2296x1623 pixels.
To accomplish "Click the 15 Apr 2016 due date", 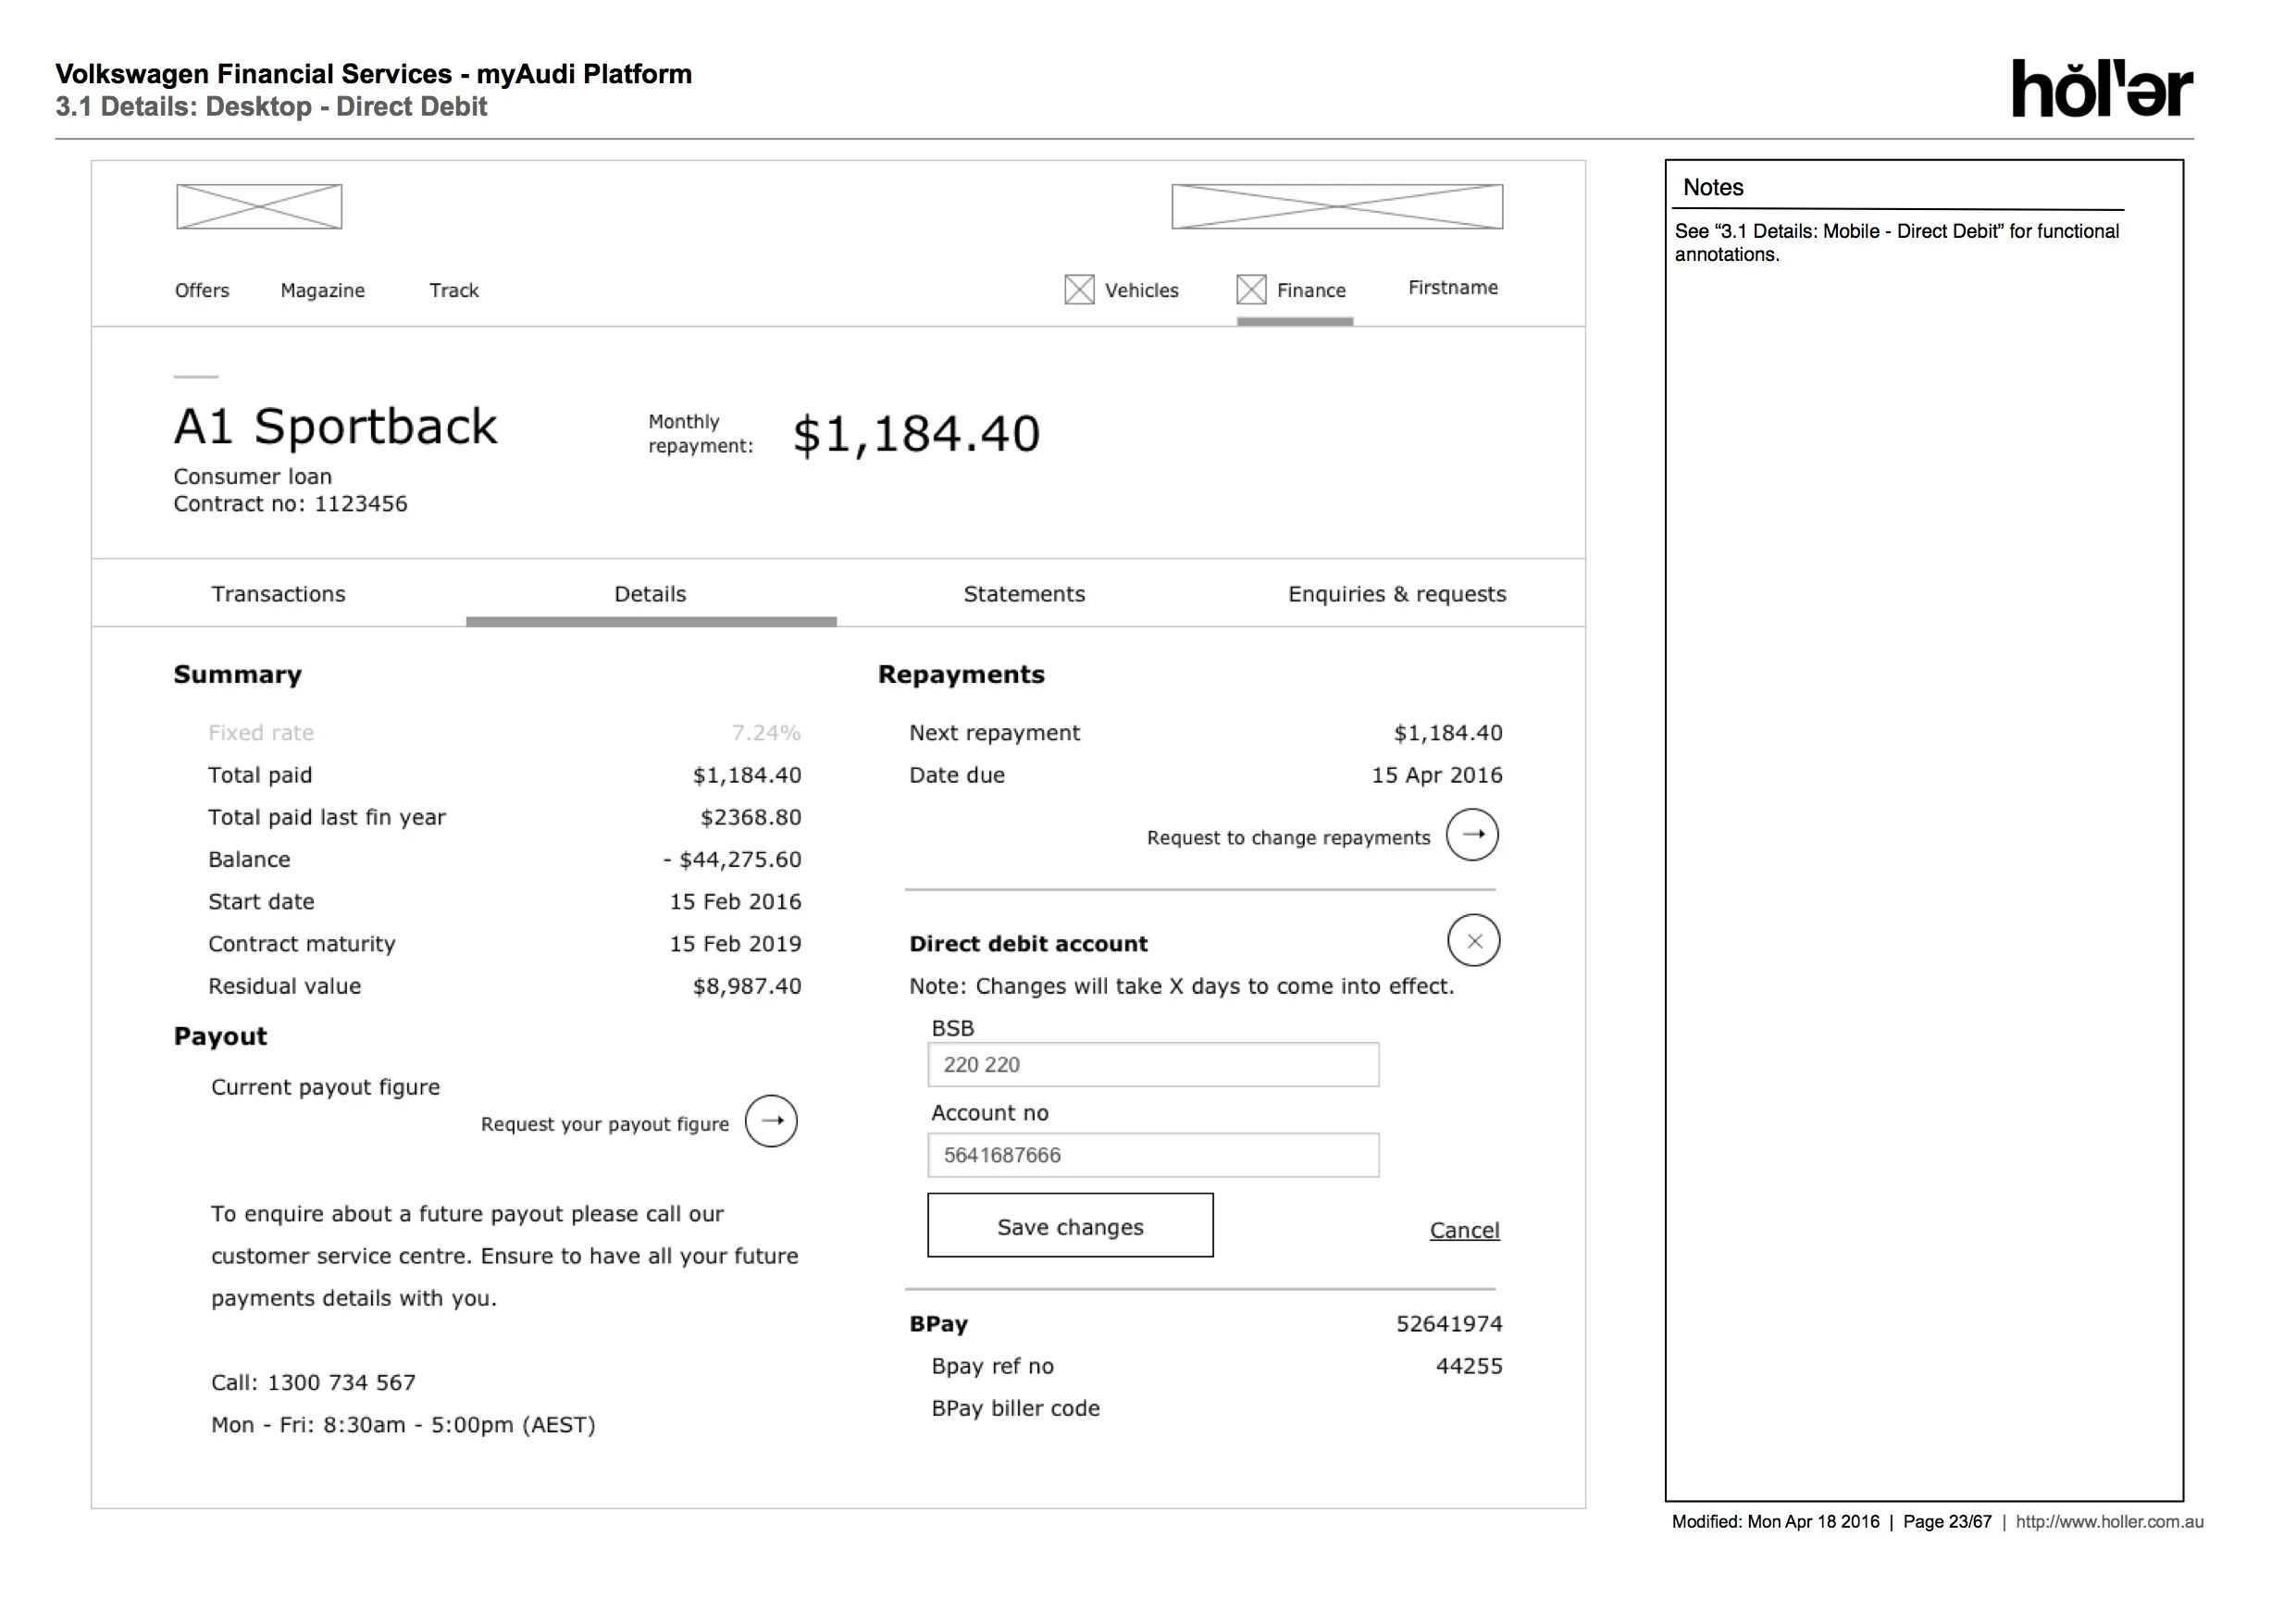I will [x=1436, y=775].
